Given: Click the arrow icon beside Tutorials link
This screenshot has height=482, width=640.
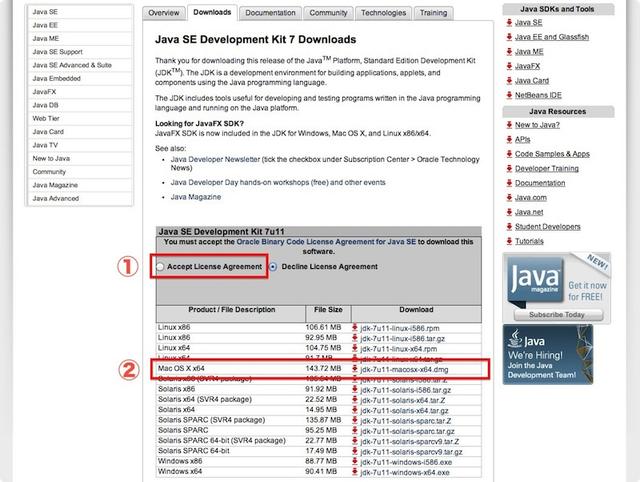Looking at the screenshot, I should [509, 241].
